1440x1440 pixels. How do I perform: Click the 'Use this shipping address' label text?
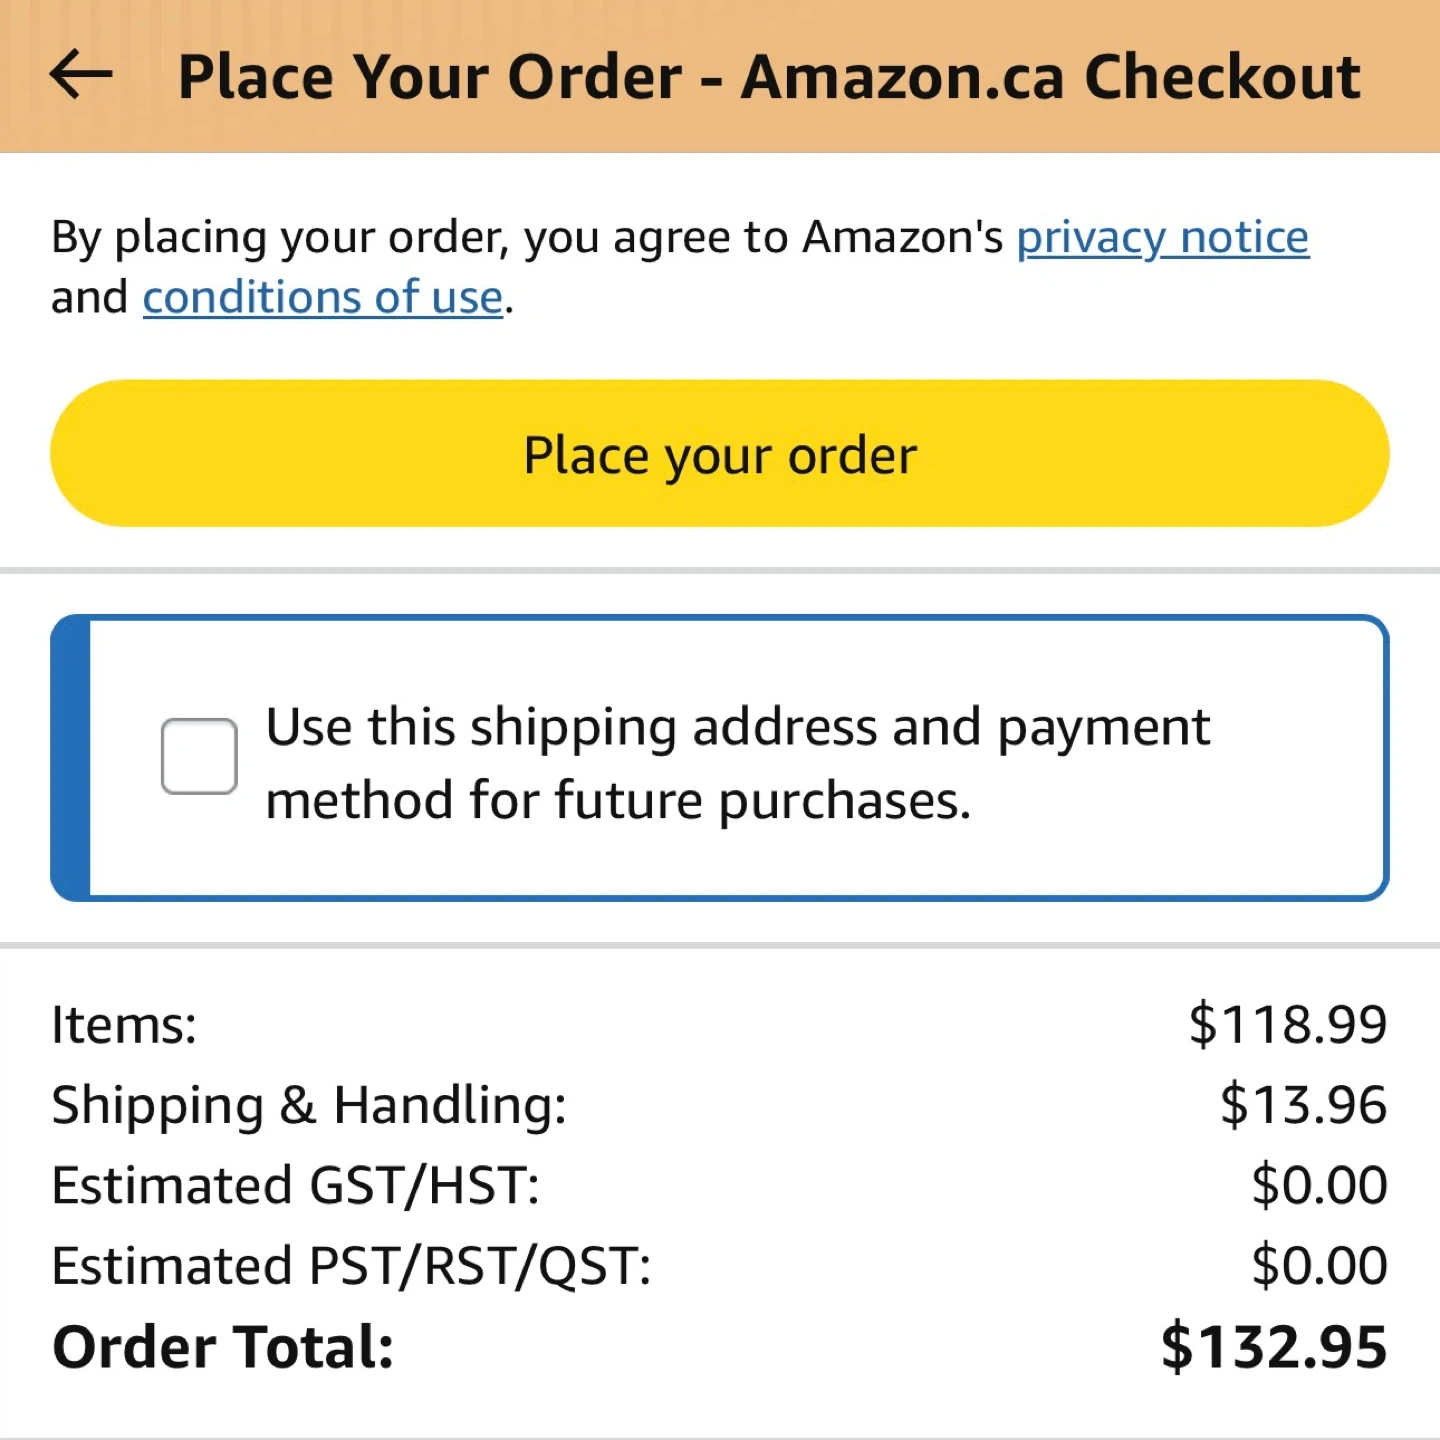(737, 763)
